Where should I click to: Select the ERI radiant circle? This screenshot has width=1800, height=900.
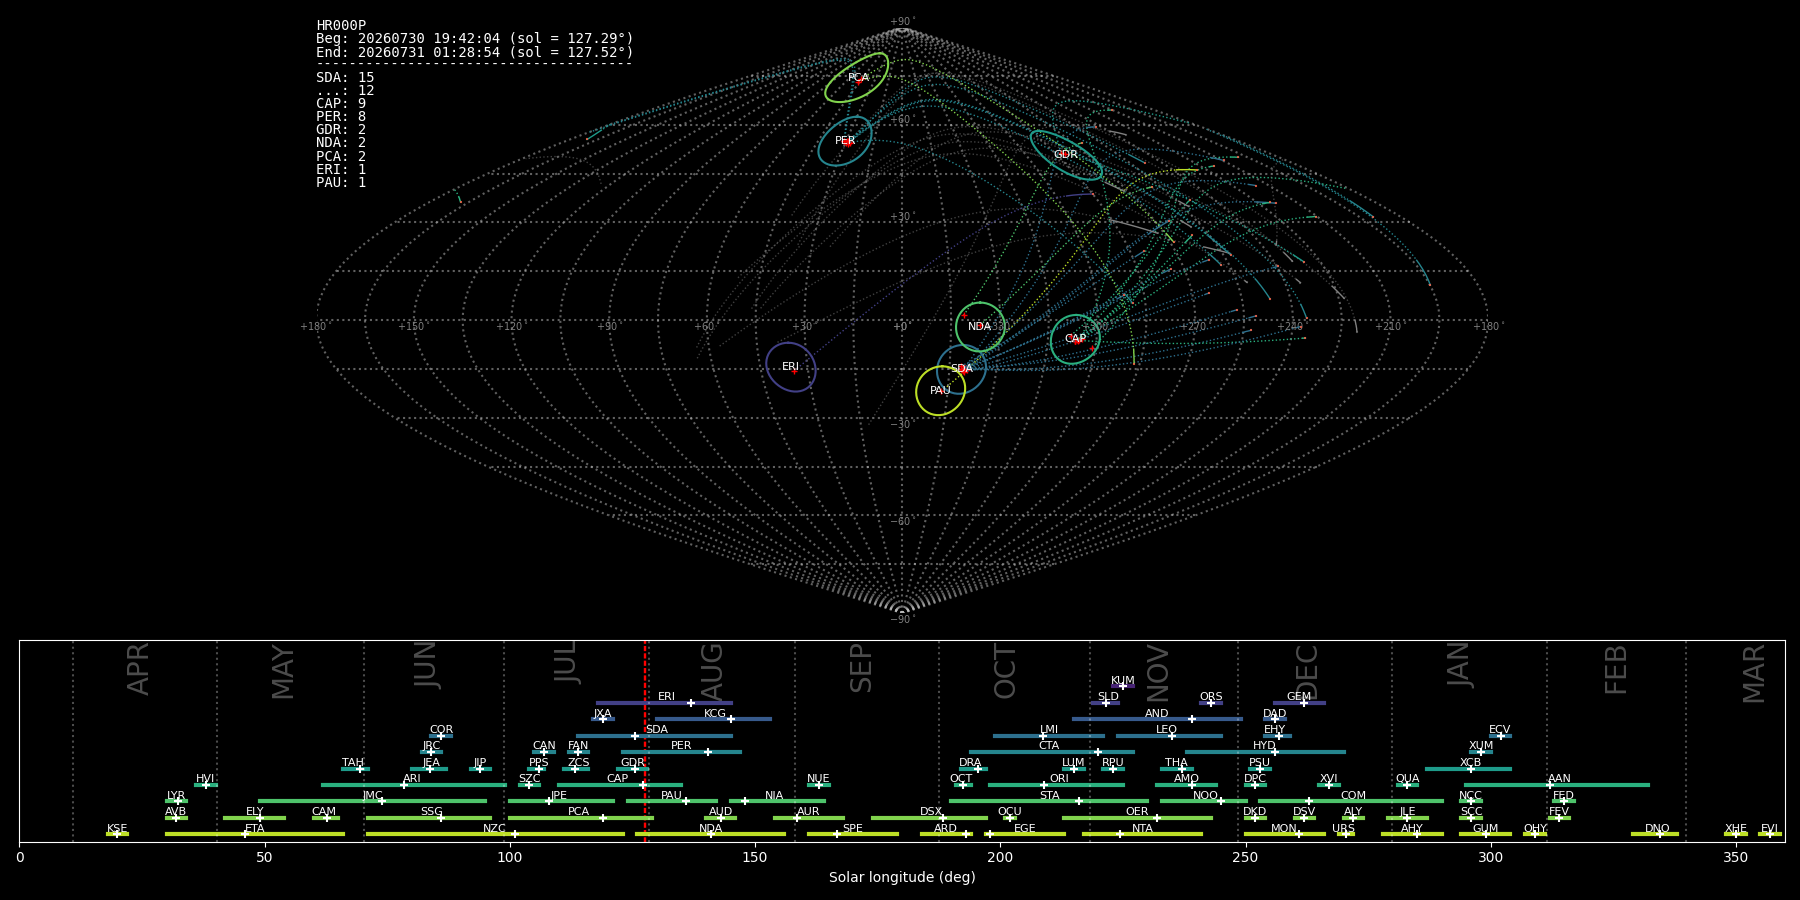[791, 367]
